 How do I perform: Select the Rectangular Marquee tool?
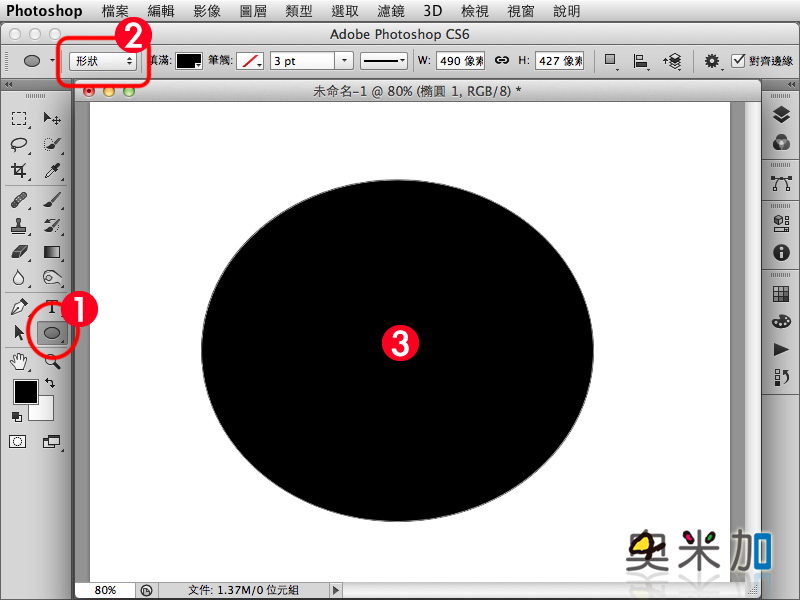point(19,119)
